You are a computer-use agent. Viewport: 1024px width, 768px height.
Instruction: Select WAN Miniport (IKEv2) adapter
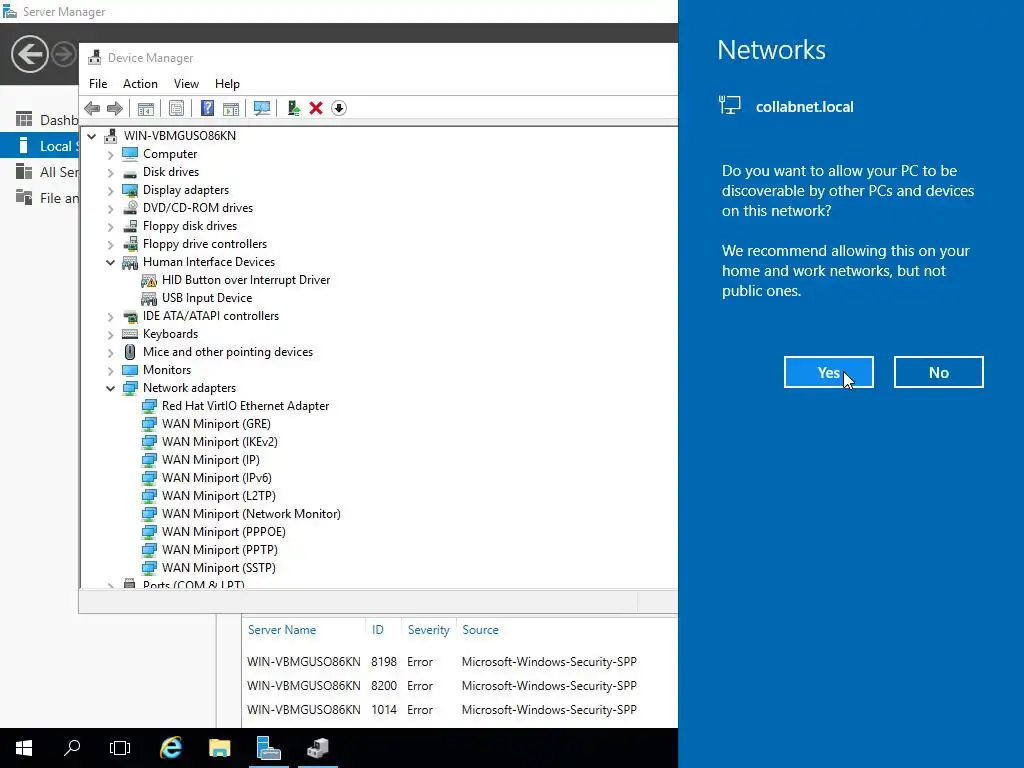(219, 442)
